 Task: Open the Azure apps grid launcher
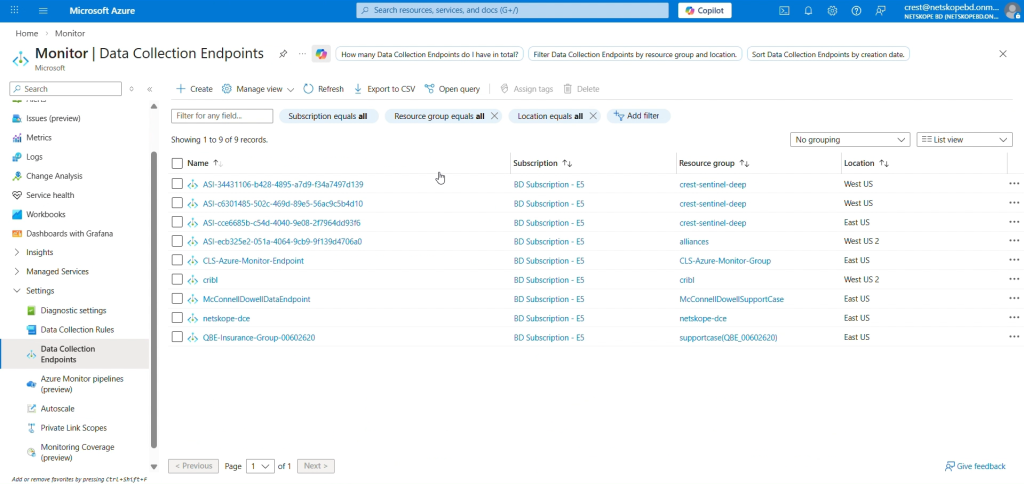coord(14,10)
